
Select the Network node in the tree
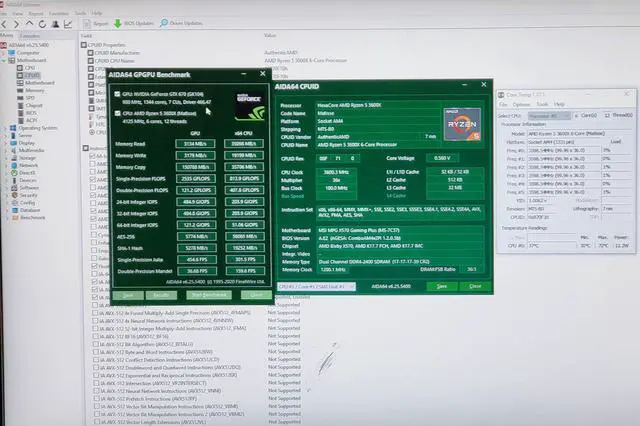(x=28, y=165)
